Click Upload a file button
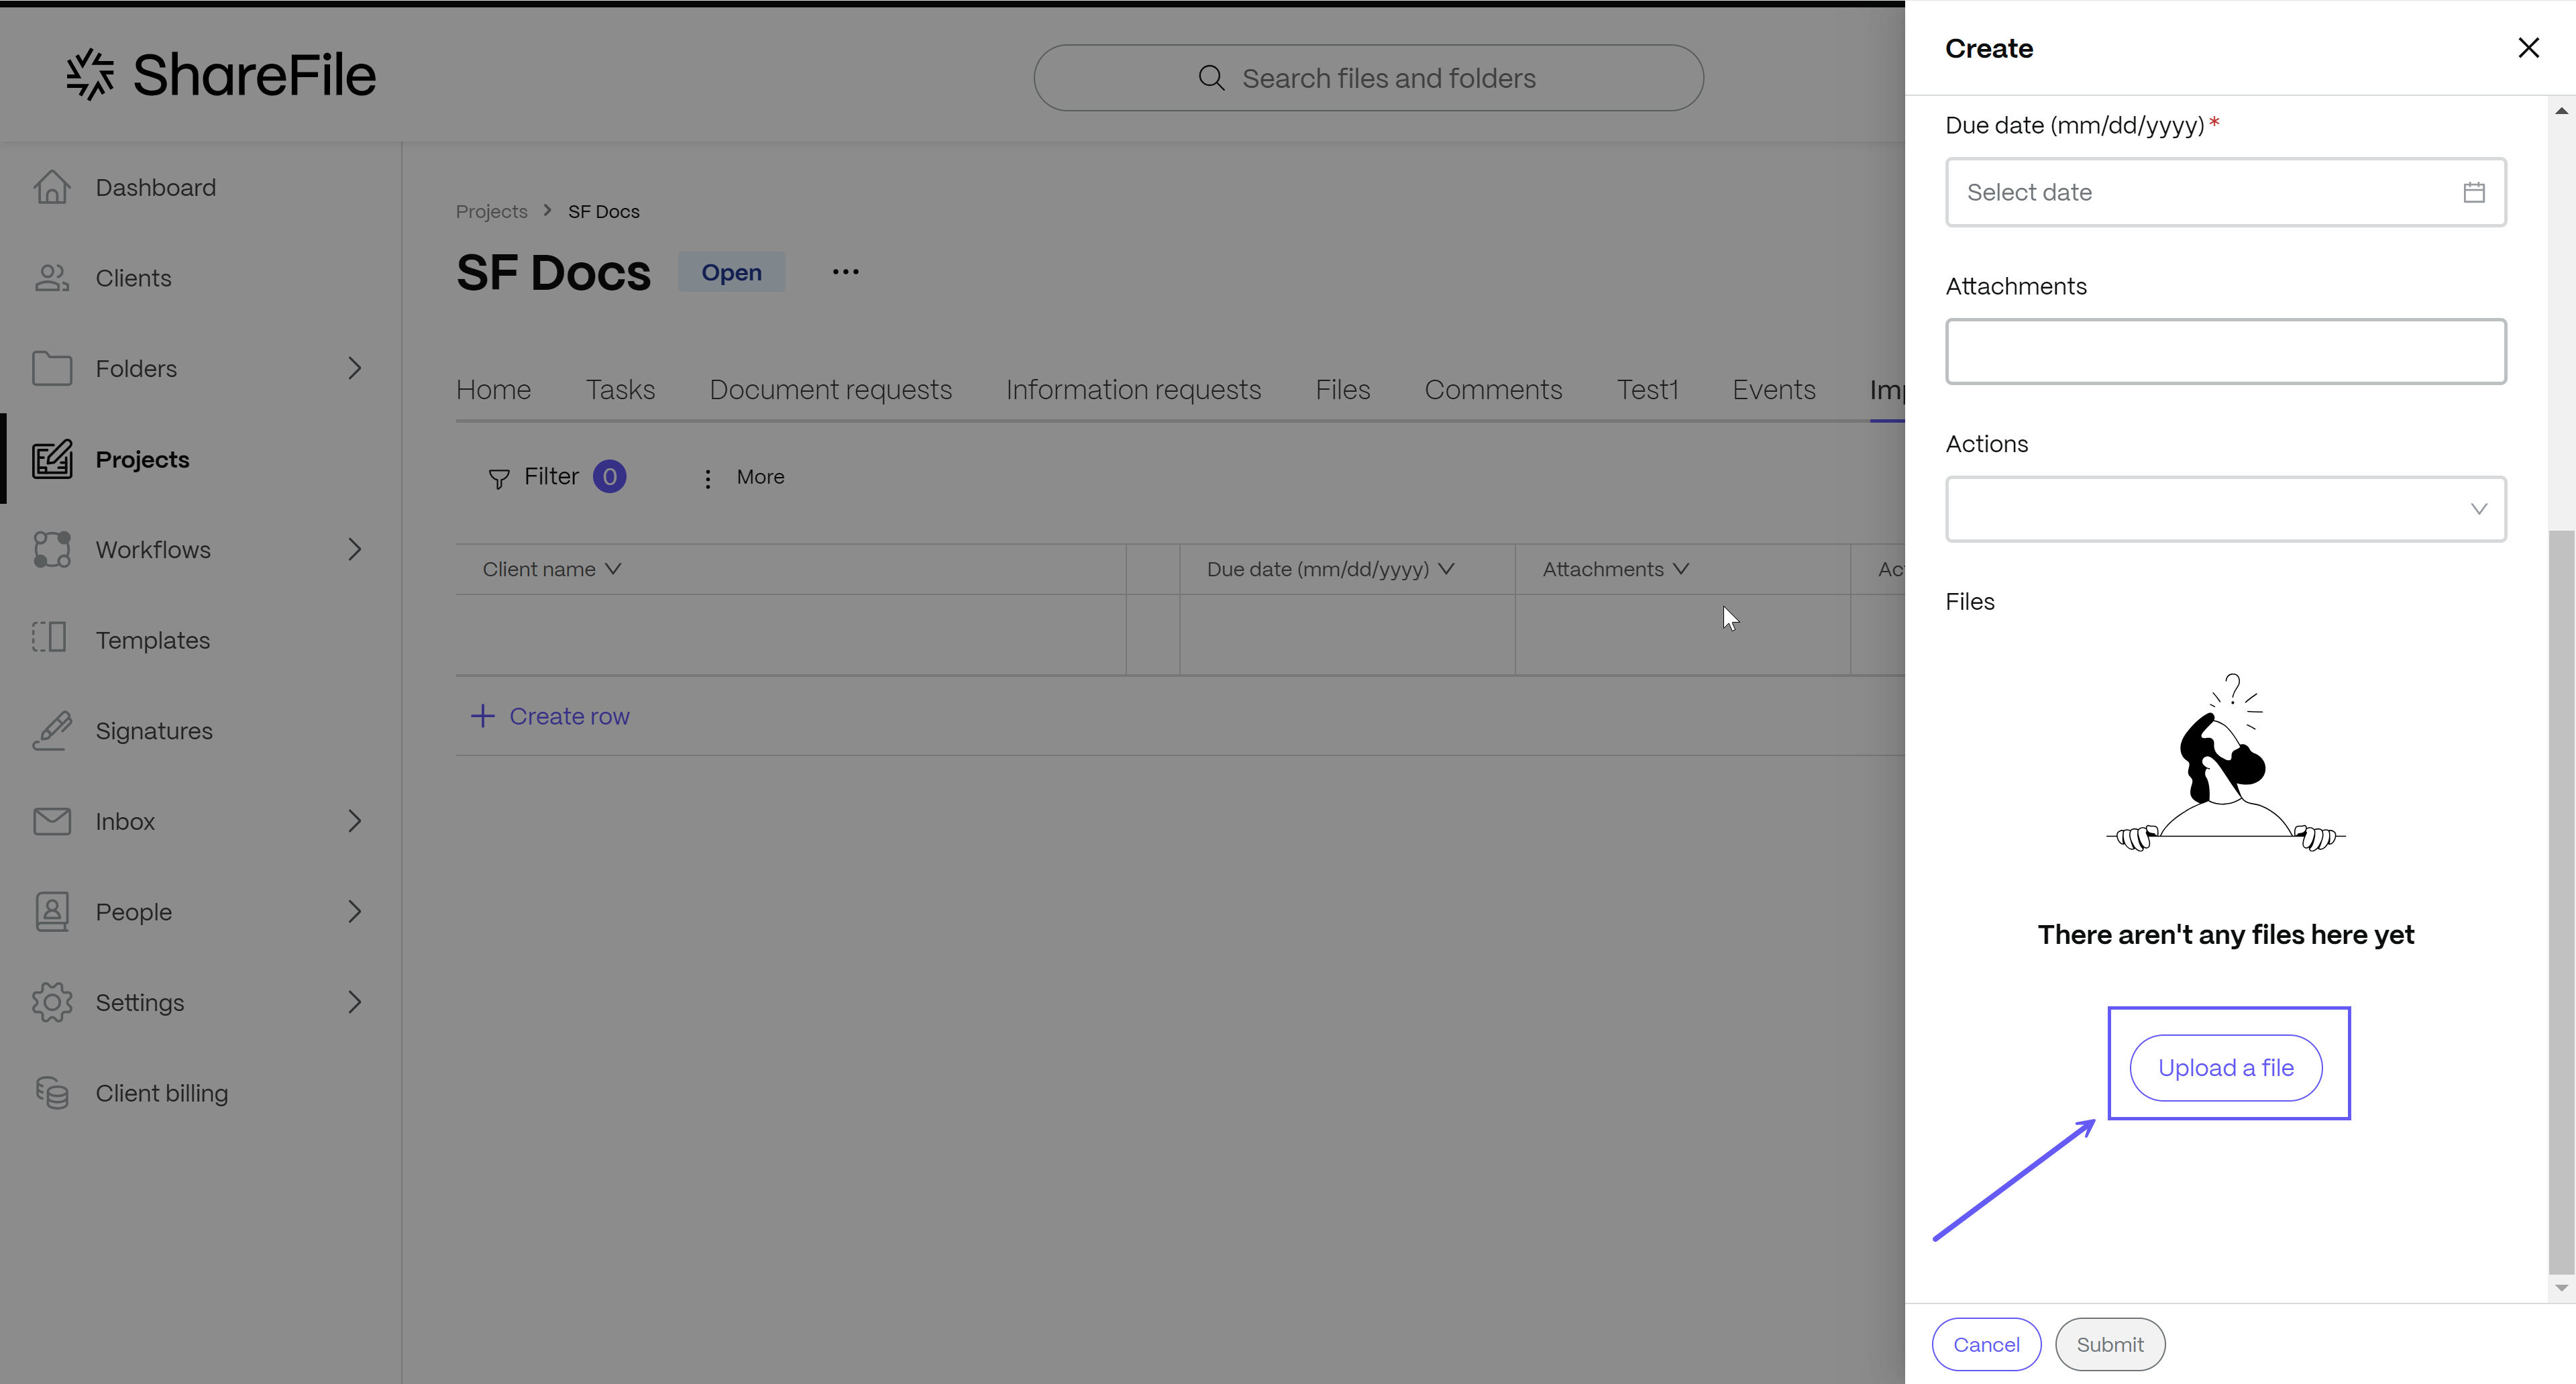2576x1384 pixels. pyautogui.click(x=2226, y=1067)
